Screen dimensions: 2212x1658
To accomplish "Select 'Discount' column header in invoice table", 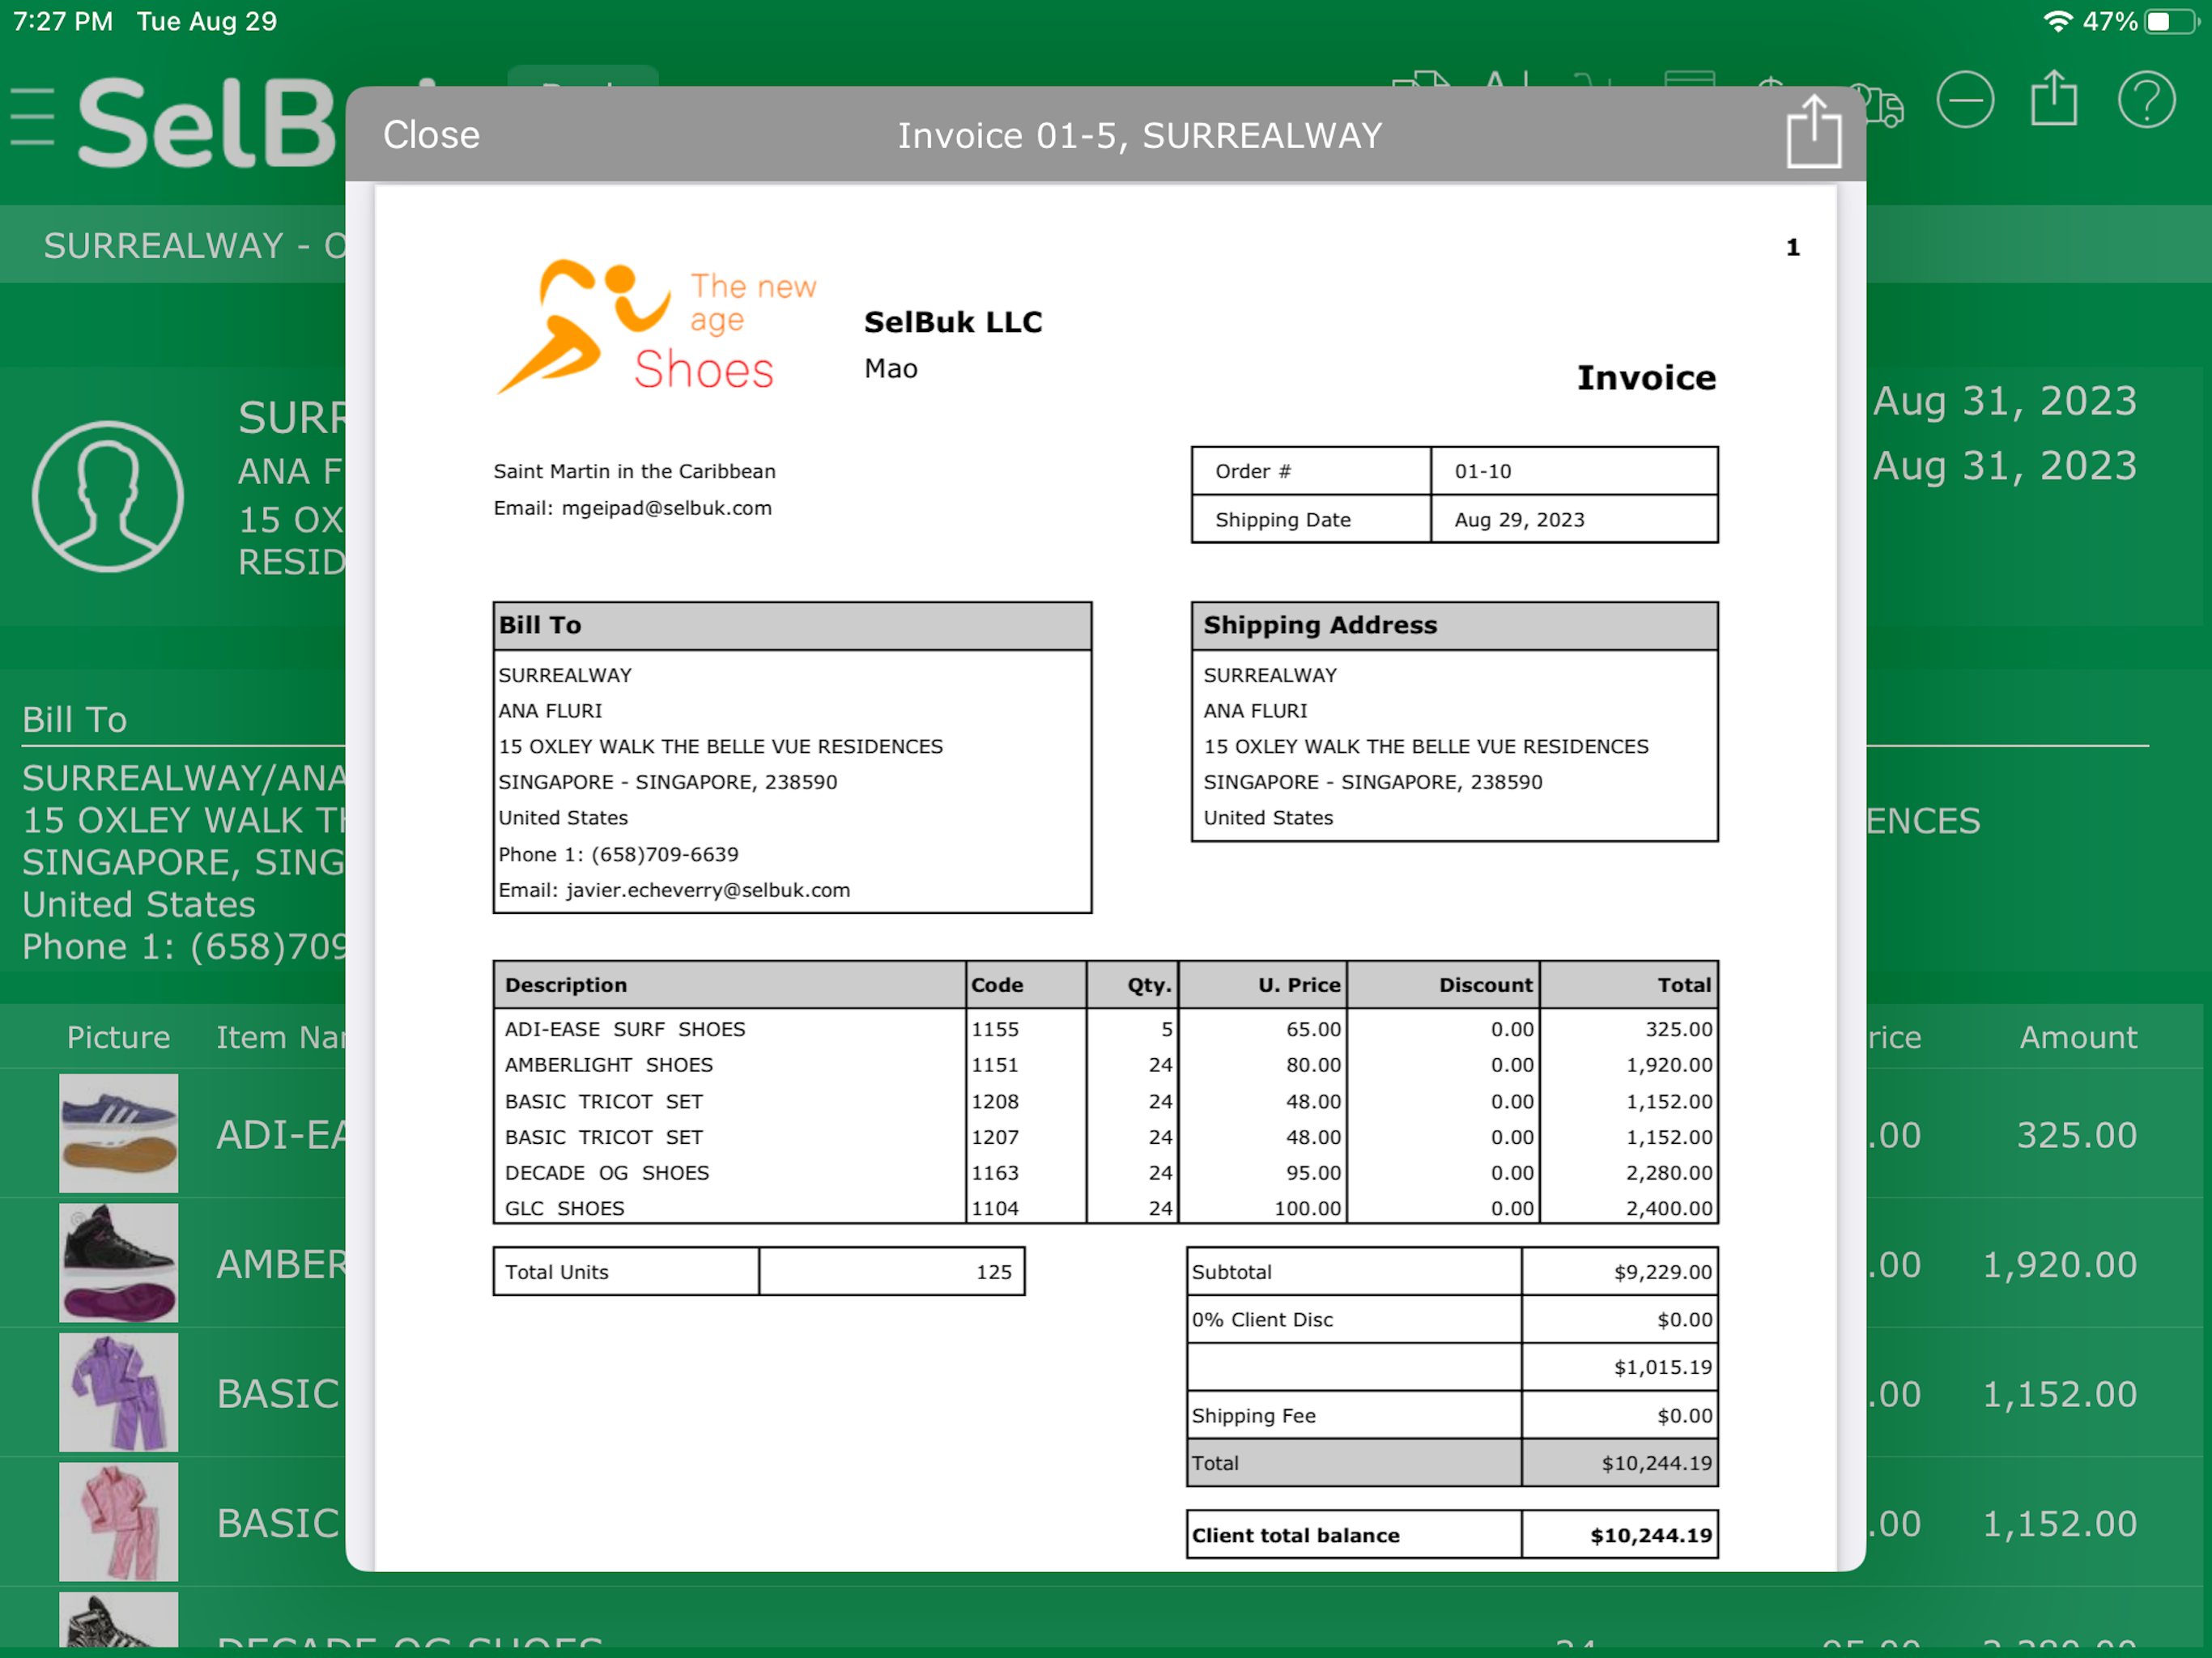I will tap(1485, 985).
